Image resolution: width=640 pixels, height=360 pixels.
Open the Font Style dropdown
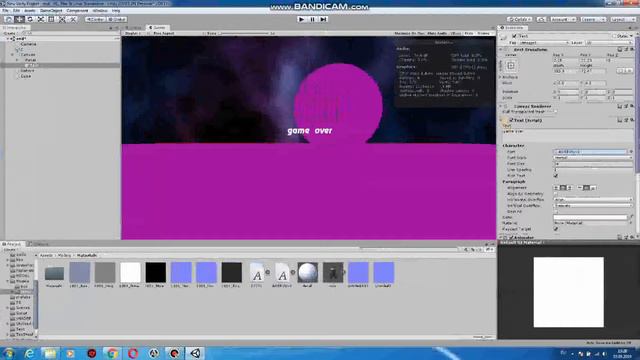coord(593,158)
